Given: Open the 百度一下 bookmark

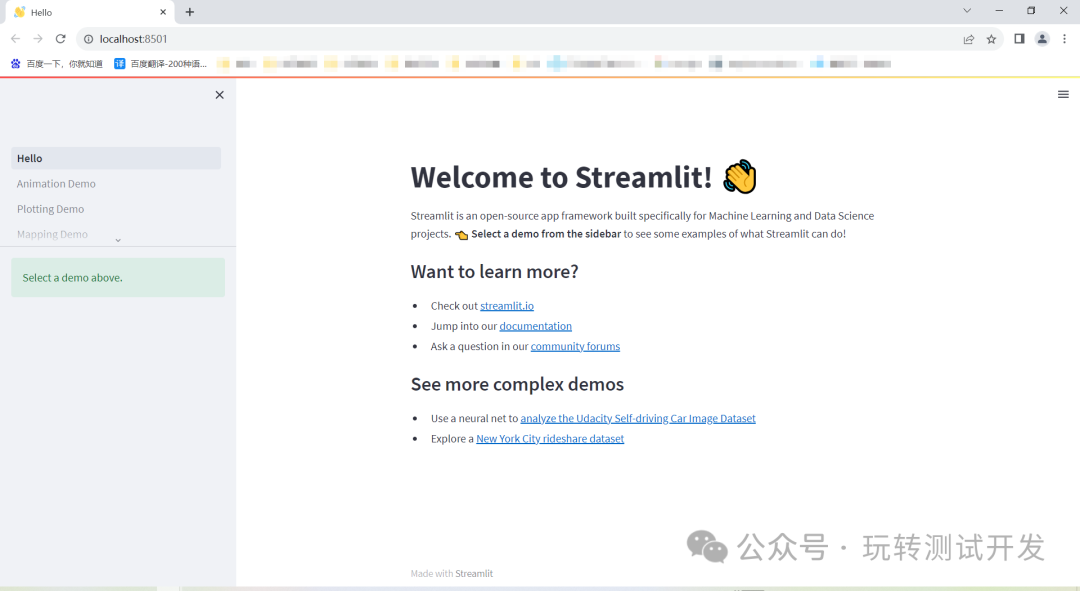Looking at the screenshot, I should [x=56, y=63].
